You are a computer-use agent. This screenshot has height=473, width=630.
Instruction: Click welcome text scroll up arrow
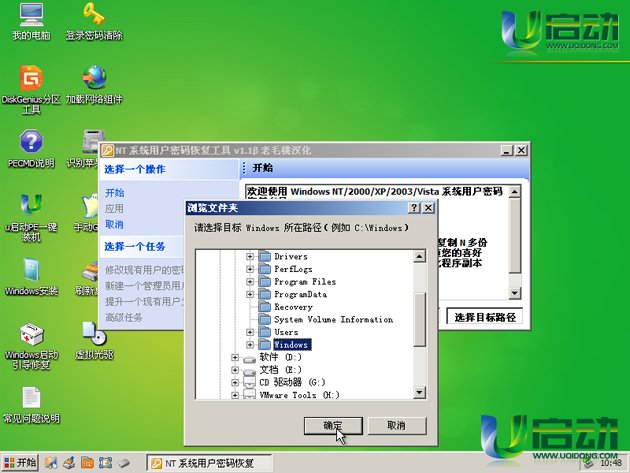[x=515, y=192]
